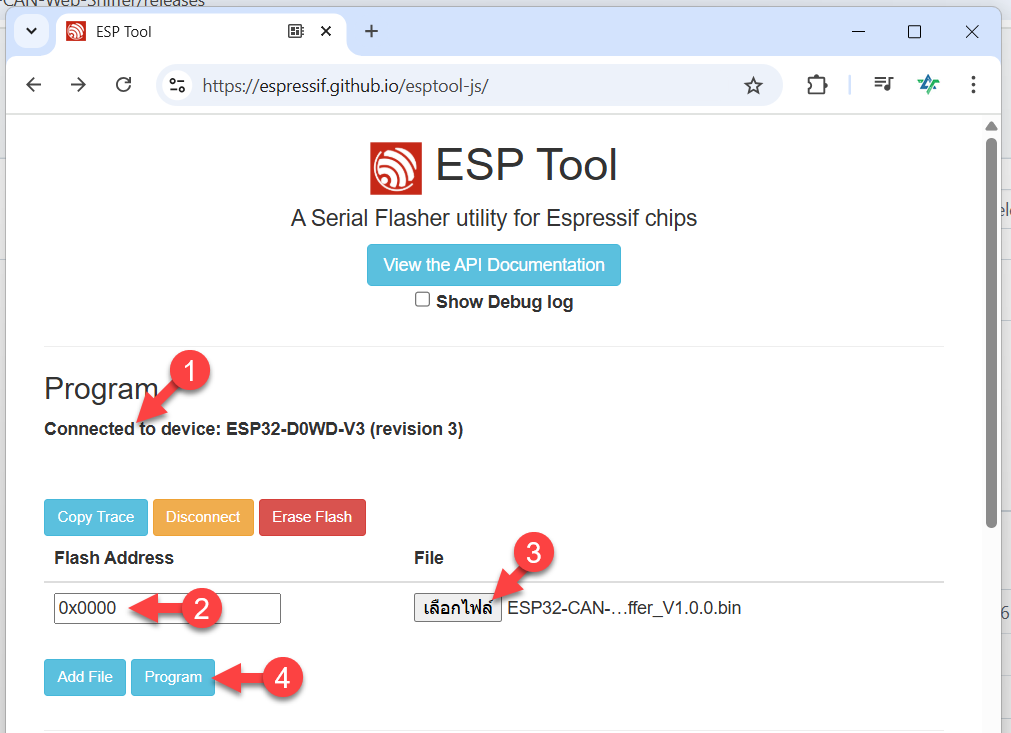Image resolution: width=1011 pixels, height=733 pixels.
Task: Open the Extensions puzzle icon
Action: coord(817,84)
